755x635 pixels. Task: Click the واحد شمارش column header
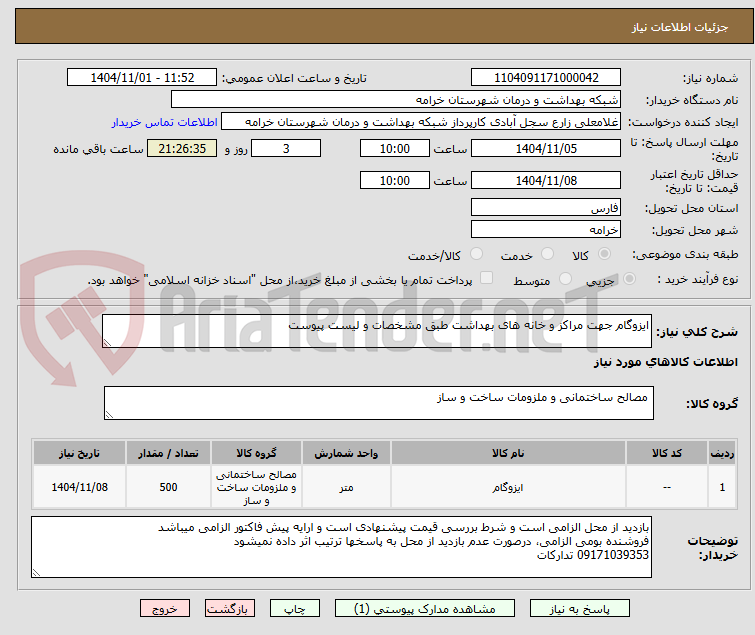346,453
